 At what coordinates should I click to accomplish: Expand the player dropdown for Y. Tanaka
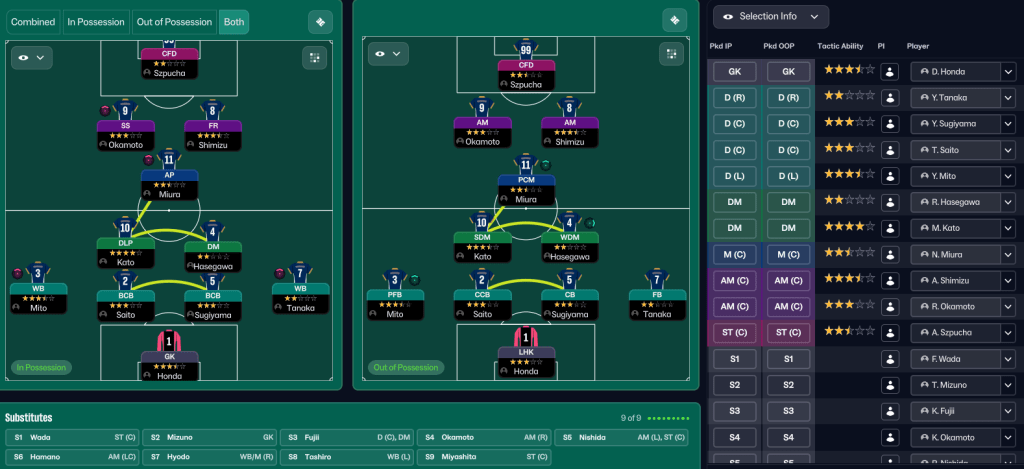pyautogui.click(x=1009, y=97)
